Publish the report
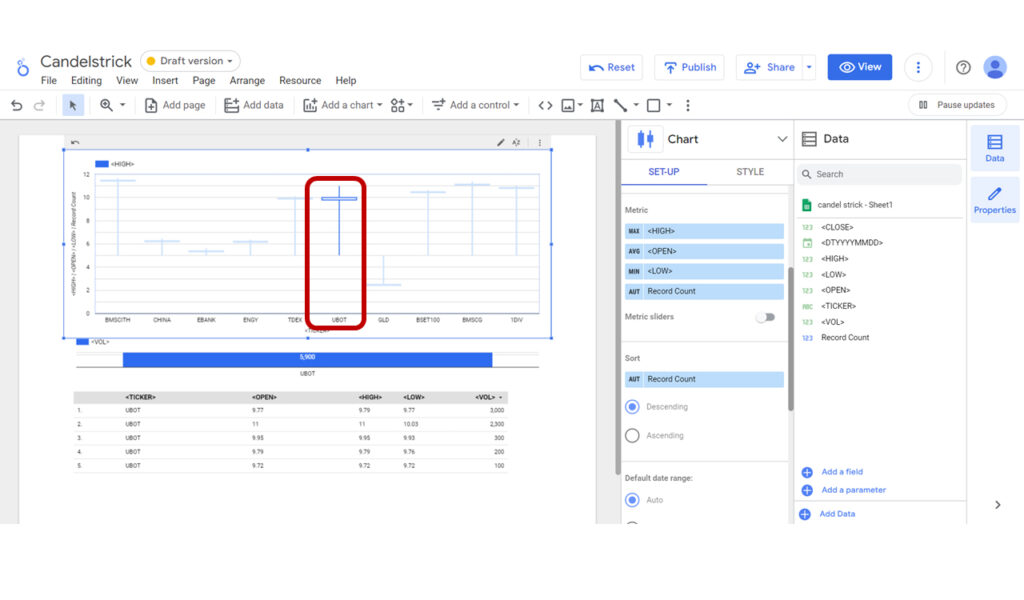The height and width of the screenshot is (600, 1024). coord(690,67)
